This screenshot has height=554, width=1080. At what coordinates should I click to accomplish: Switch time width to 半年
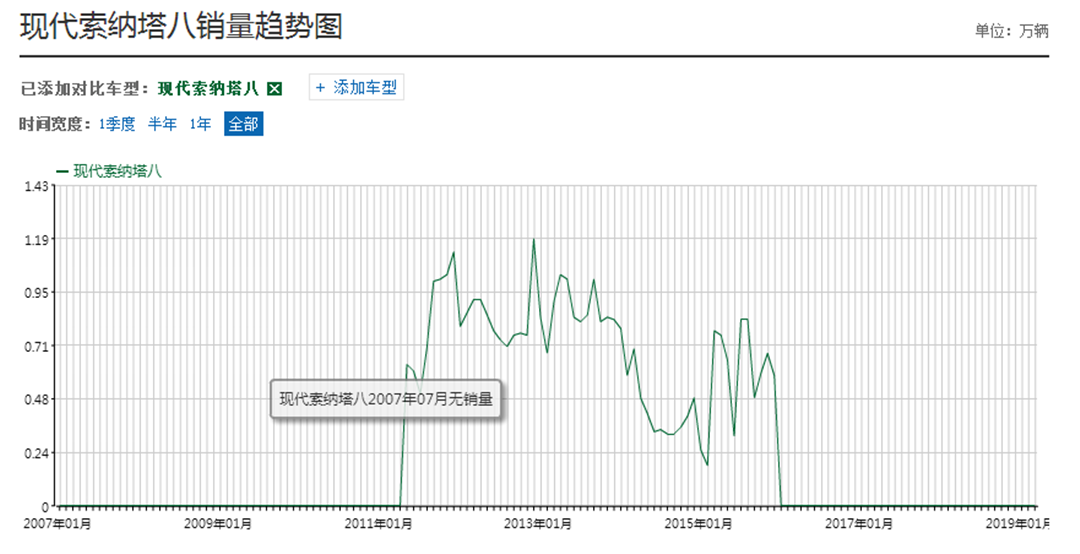[162, 124]
